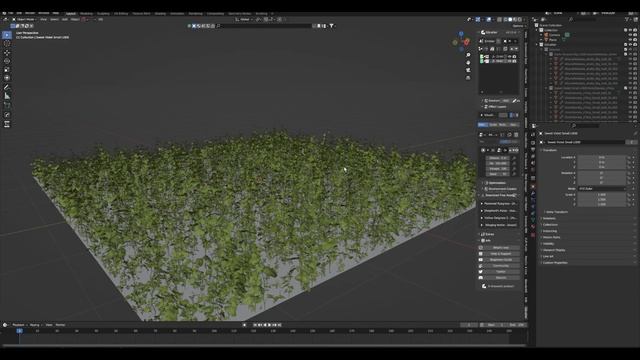
Task: Switch perspective/orthographic grid gizmo icon
Action: click(468, 78)
